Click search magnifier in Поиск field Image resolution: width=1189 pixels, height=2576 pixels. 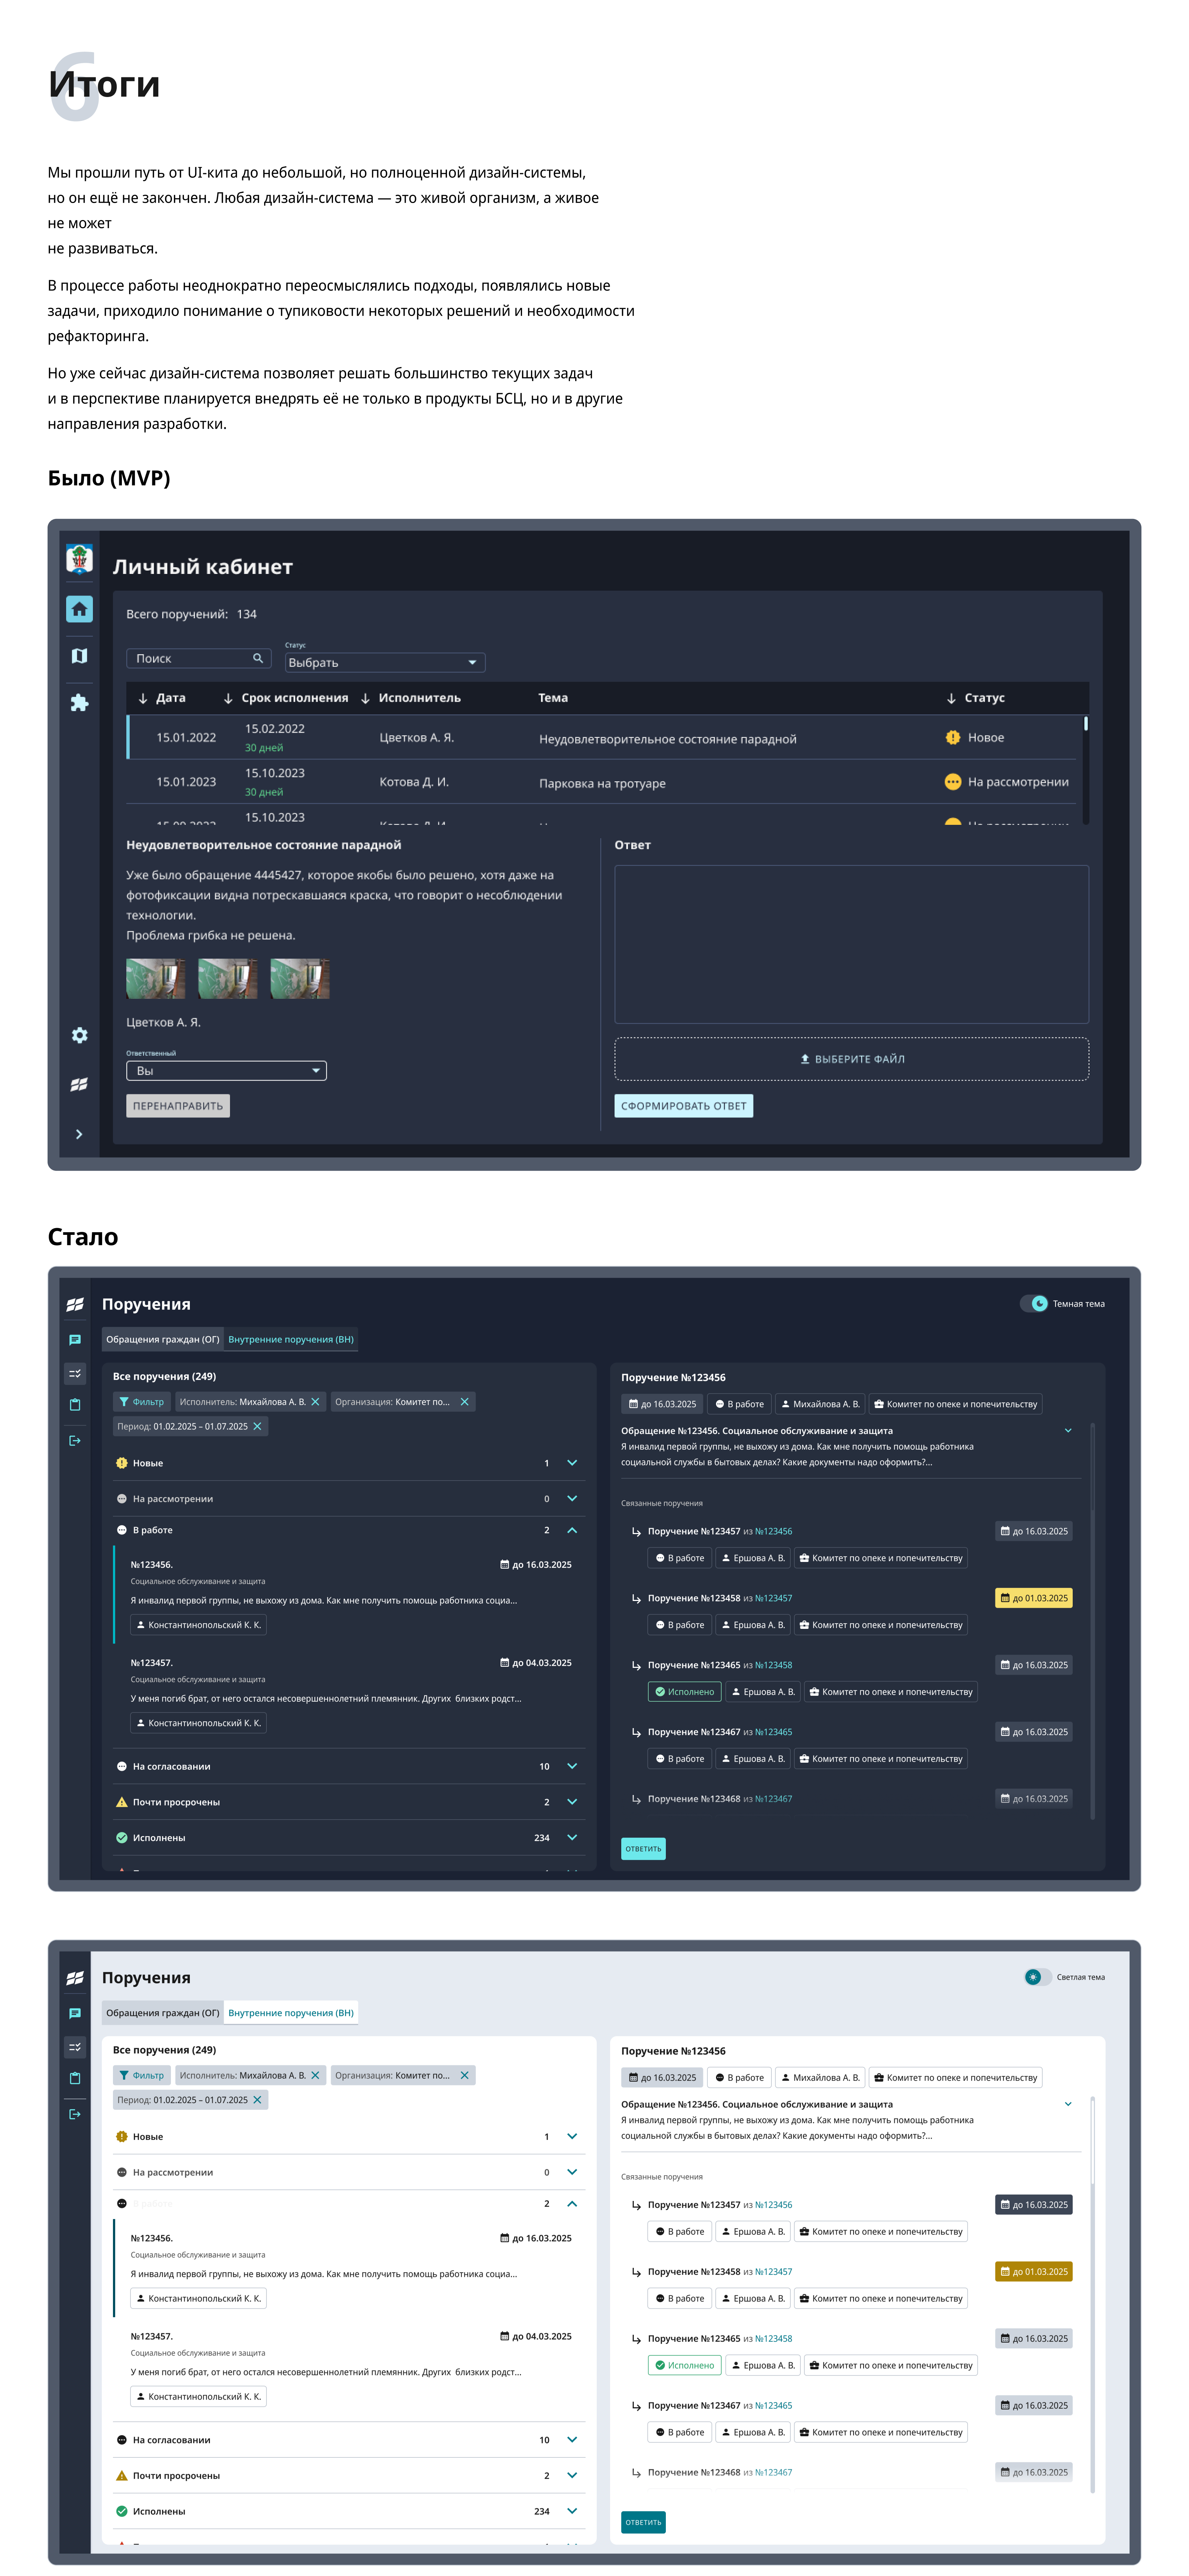pos(258,658)
